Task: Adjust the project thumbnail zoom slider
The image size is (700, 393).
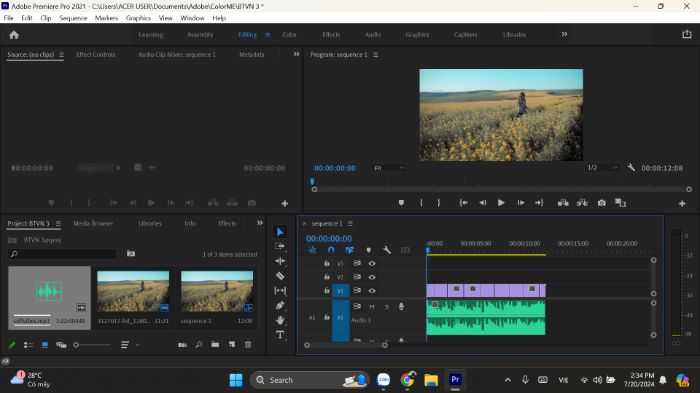Action: tap(92, 345)
